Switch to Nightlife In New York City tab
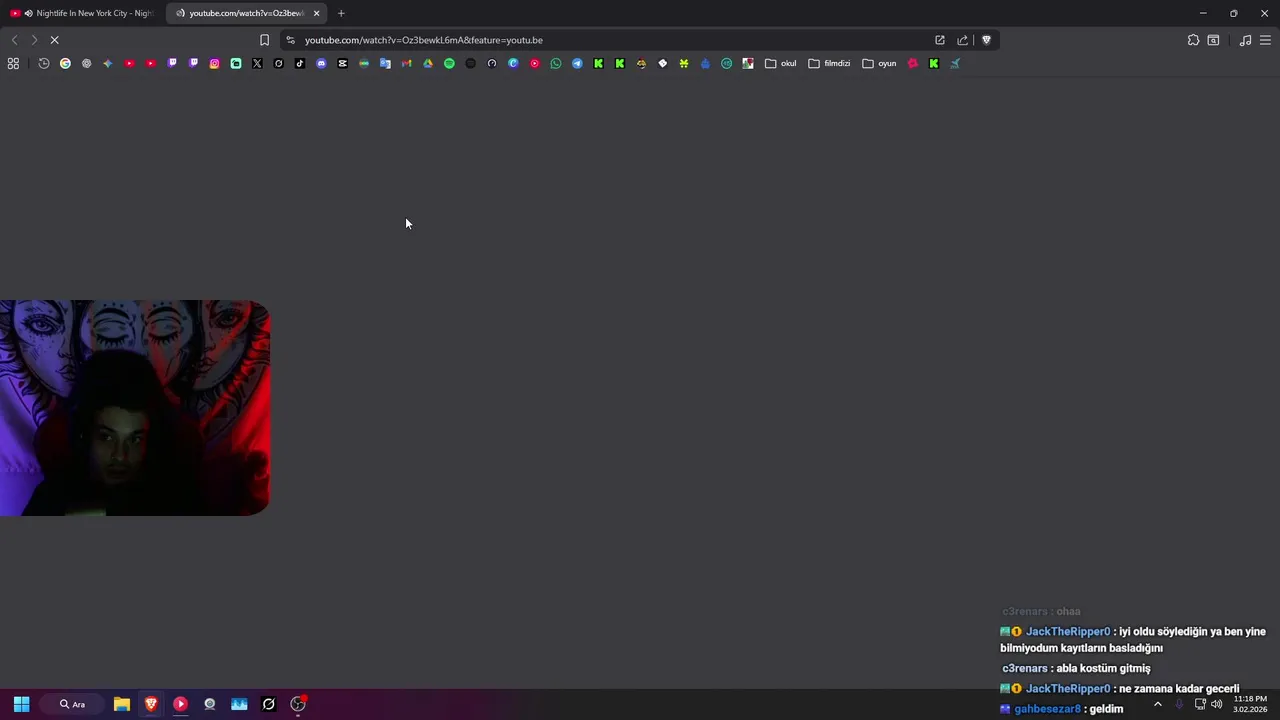1280x720 pixels. [x=83, y=13]
